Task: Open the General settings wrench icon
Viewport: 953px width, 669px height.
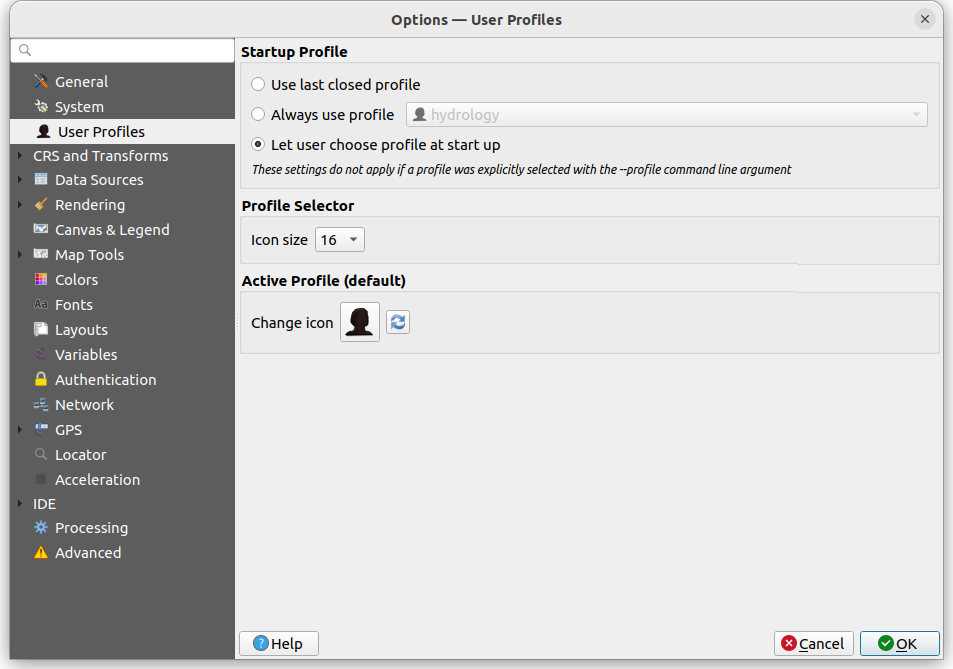Action: pyautogui.click(x=41, y=82)
